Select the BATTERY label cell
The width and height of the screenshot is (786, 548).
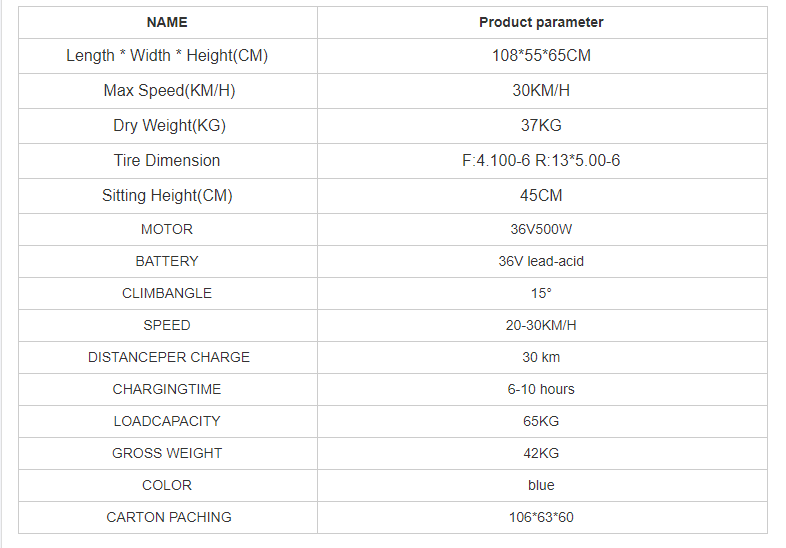(167, 261)
